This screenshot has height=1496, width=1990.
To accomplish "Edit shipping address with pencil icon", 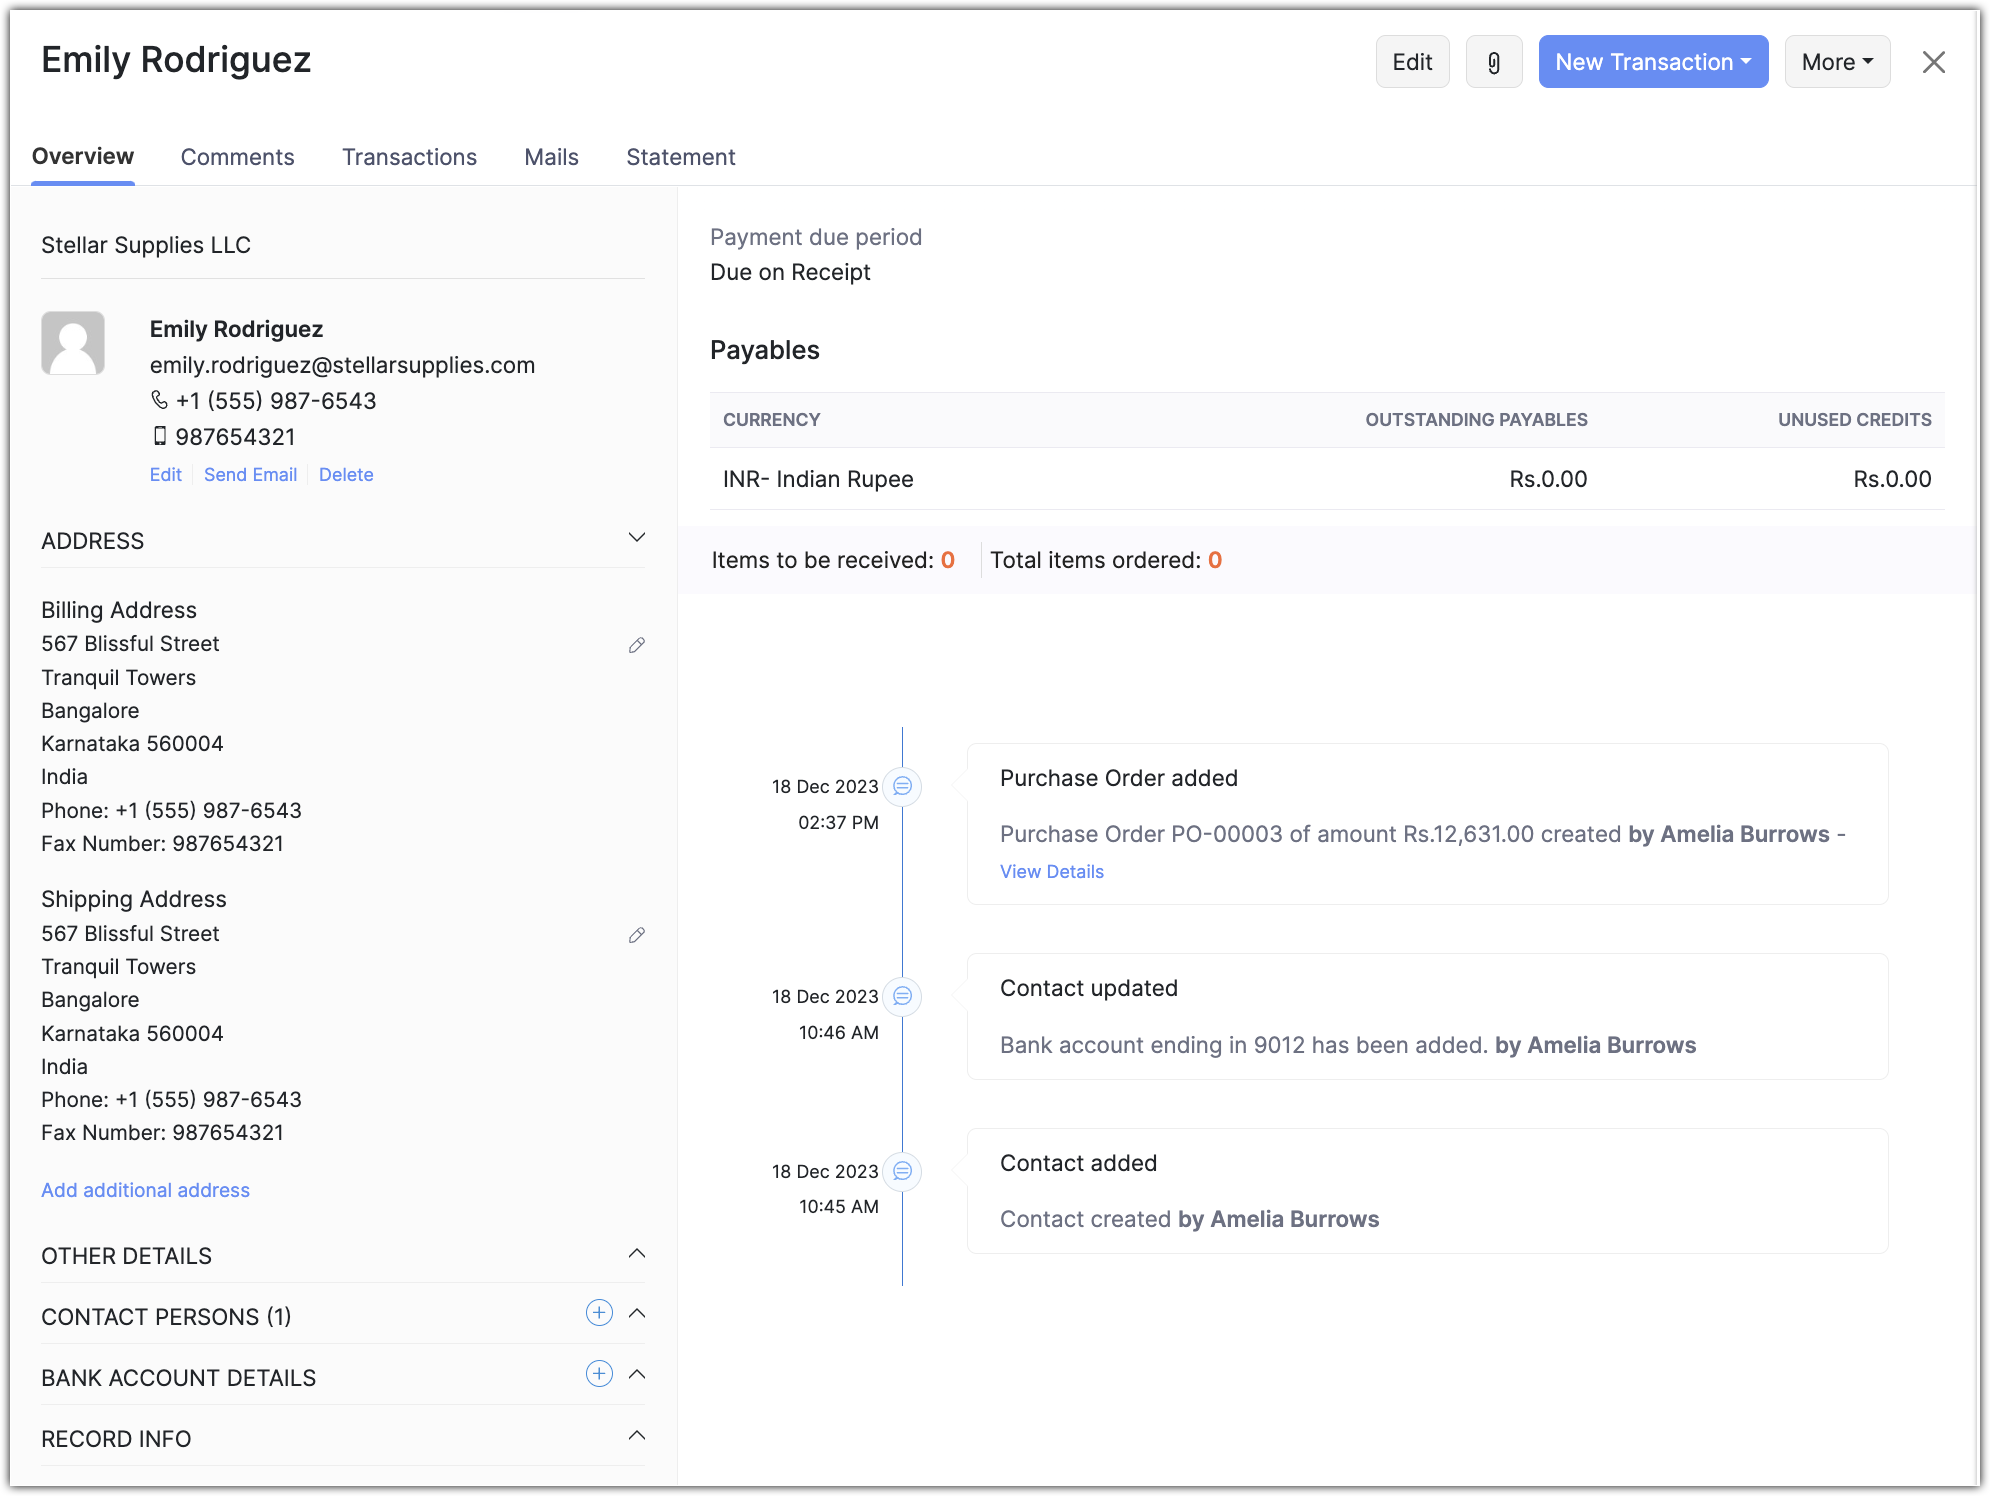I will tap(636, 935).
